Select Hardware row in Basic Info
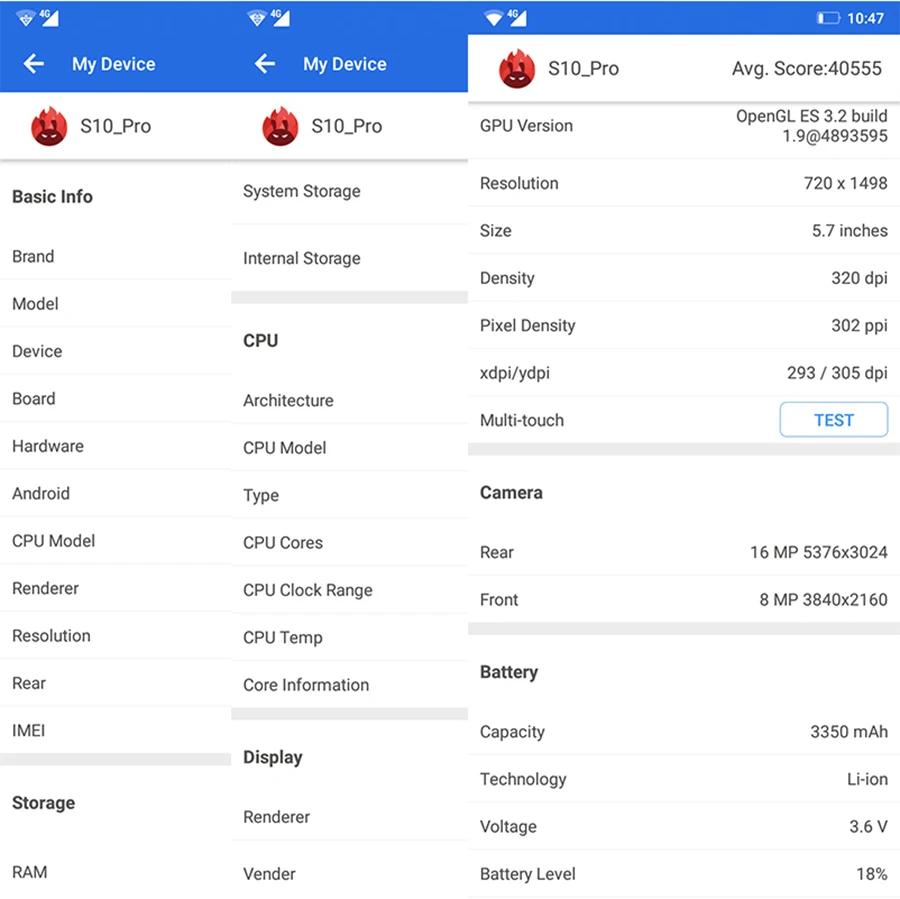The width and height of the screenshot is (900, 899). (x=115, y=446)
